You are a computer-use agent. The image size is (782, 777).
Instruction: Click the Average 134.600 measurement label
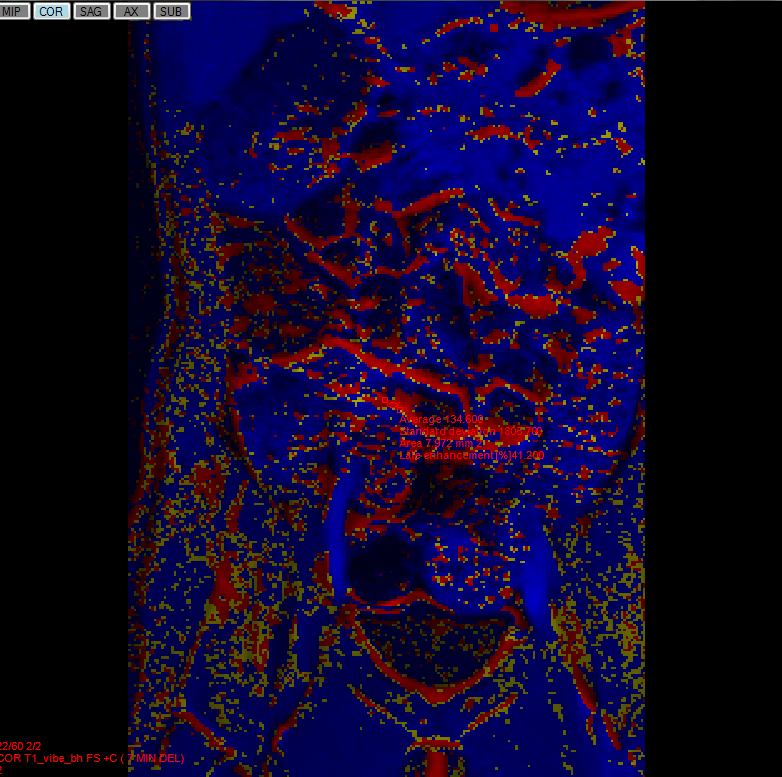[x=442, y=419]
